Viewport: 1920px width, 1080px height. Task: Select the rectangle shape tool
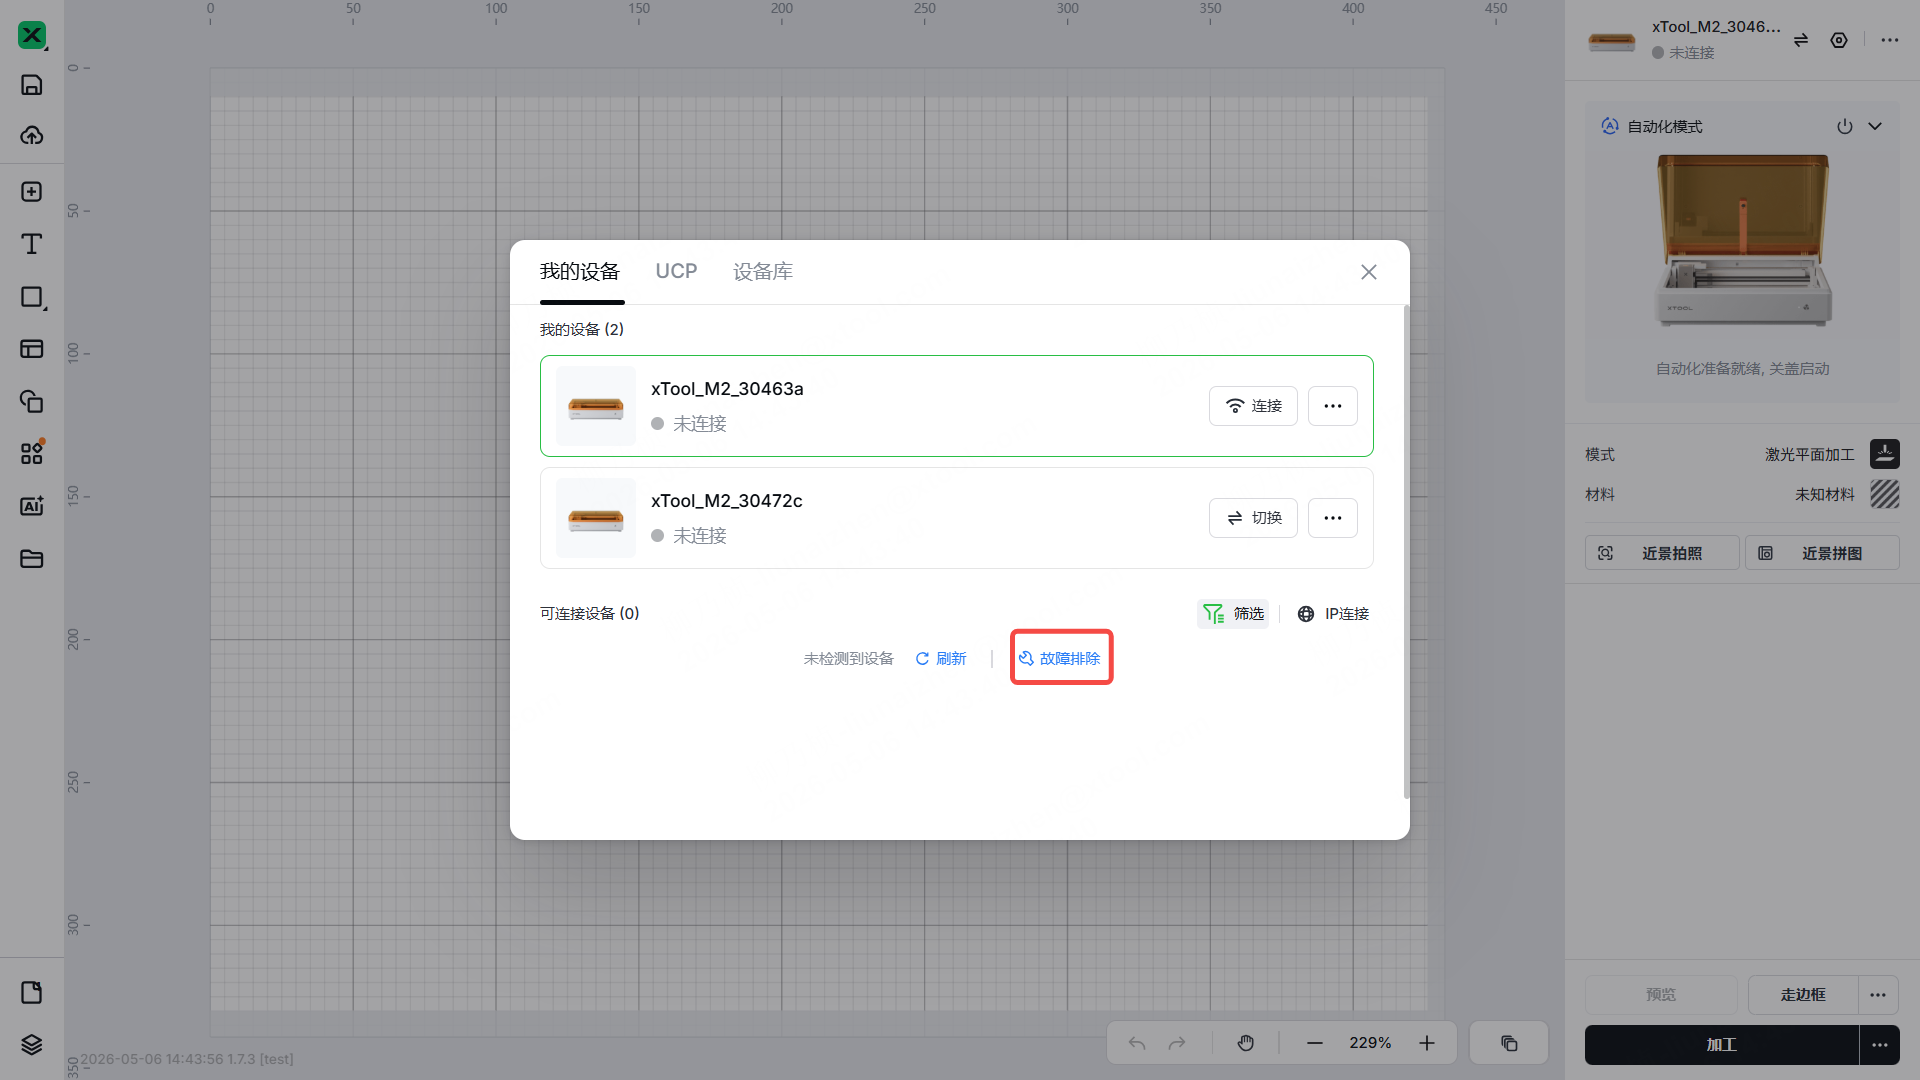32,297
